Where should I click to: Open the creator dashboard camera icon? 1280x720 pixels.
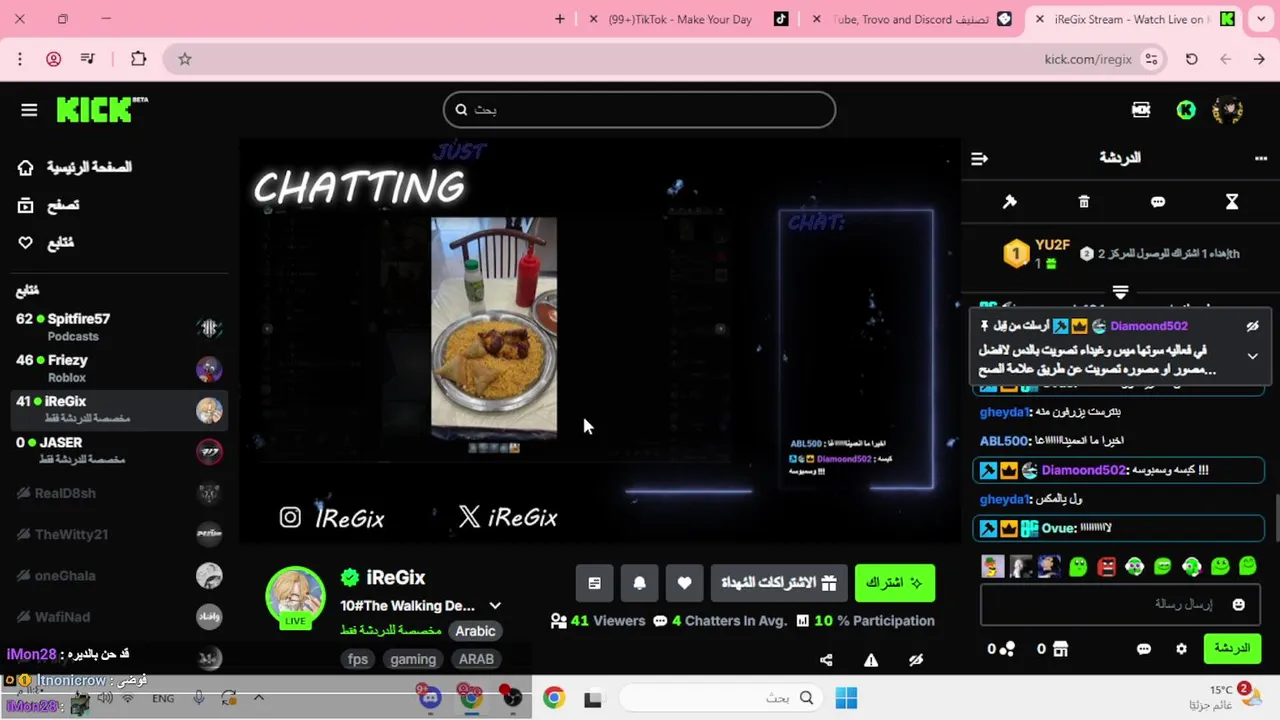(x=1141, y=110)
